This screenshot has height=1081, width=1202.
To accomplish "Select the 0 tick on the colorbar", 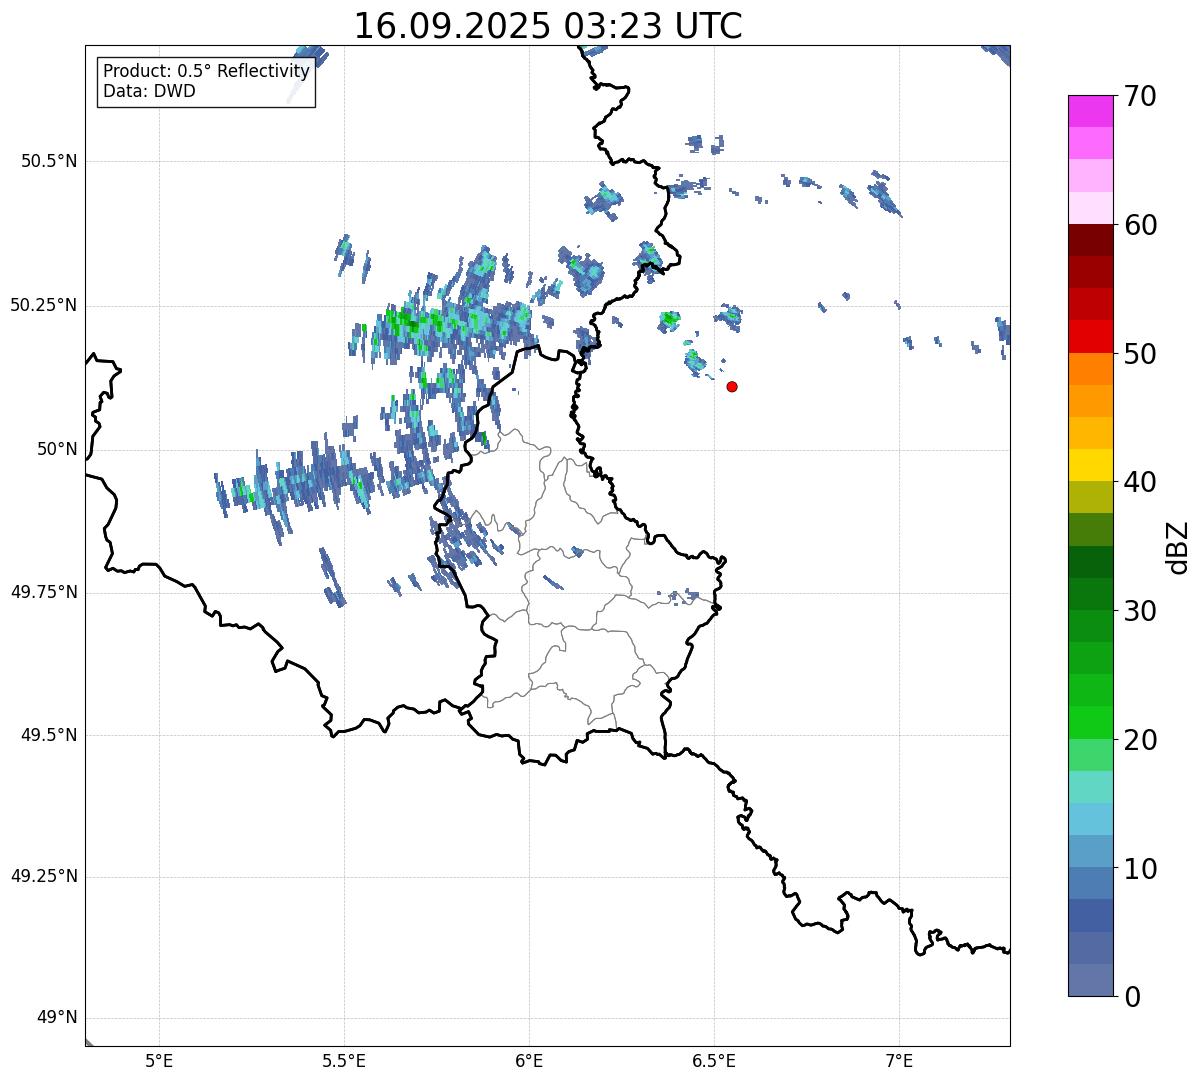I will 1123,997.
